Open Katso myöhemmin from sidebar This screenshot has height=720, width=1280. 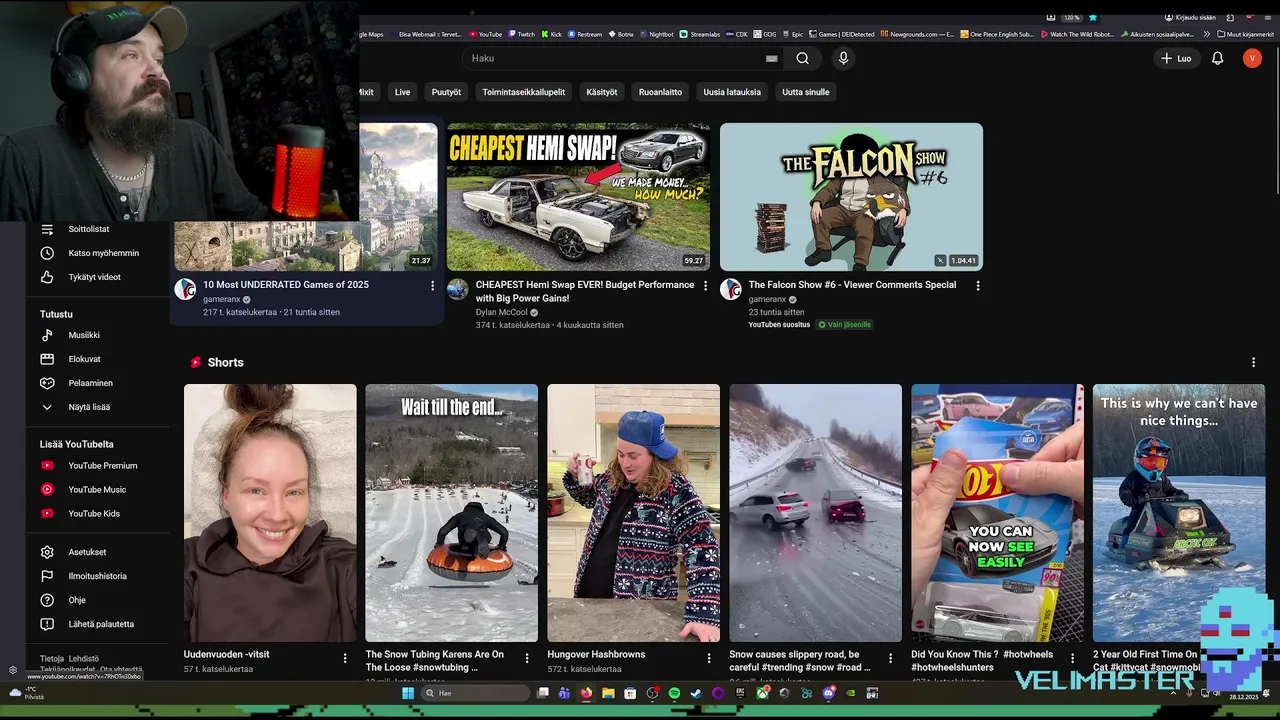(98, 253)
